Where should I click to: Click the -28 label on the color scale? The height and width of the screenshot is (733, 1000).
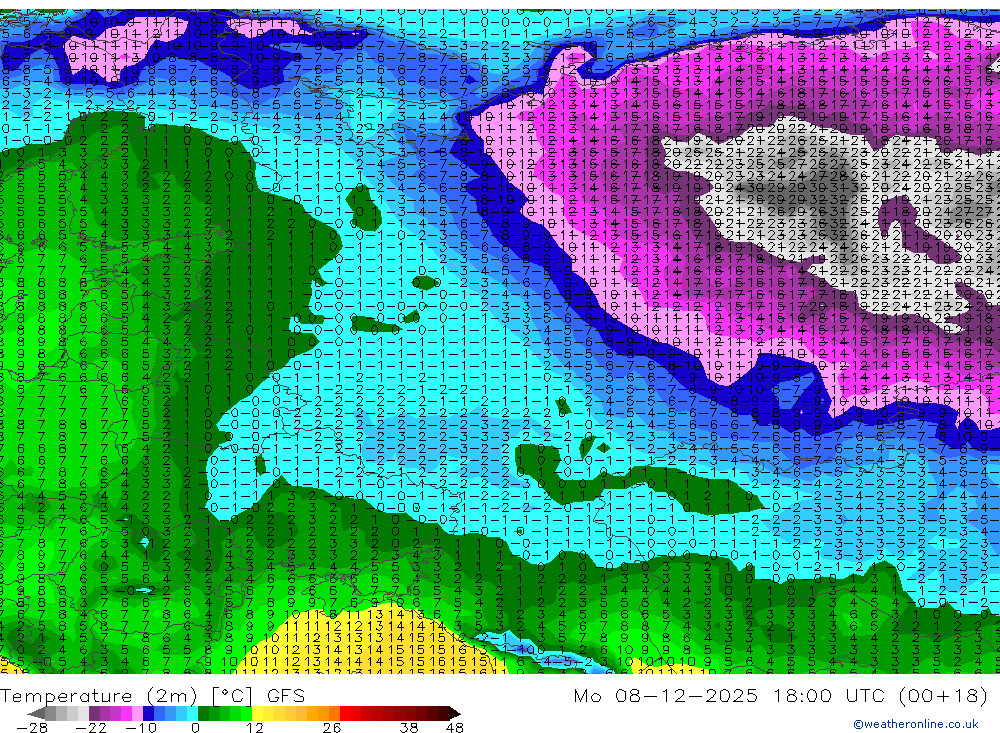pyautogui.click(x=32, y=728)
